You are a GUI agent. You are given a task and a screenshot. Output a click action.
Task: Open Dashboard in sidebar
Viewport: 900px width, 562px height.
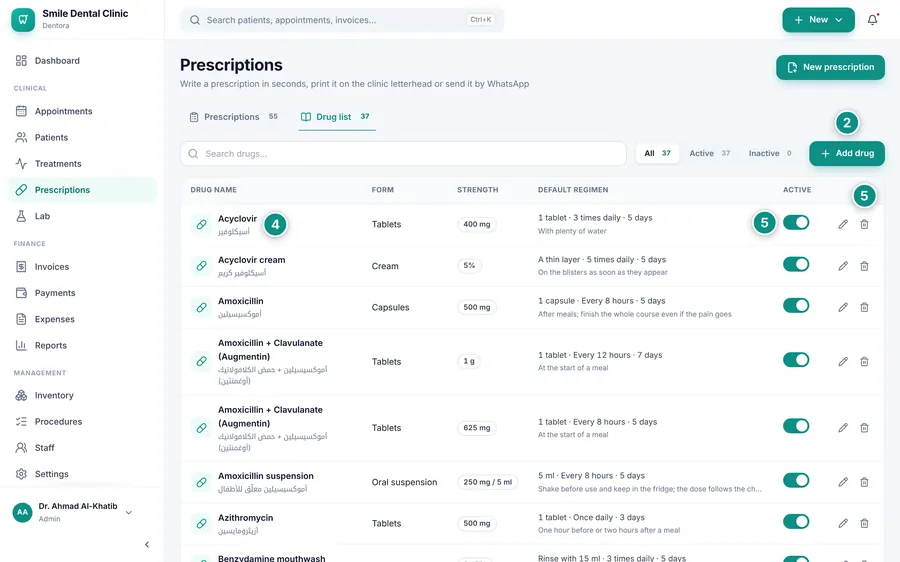(x=82, y=61)
